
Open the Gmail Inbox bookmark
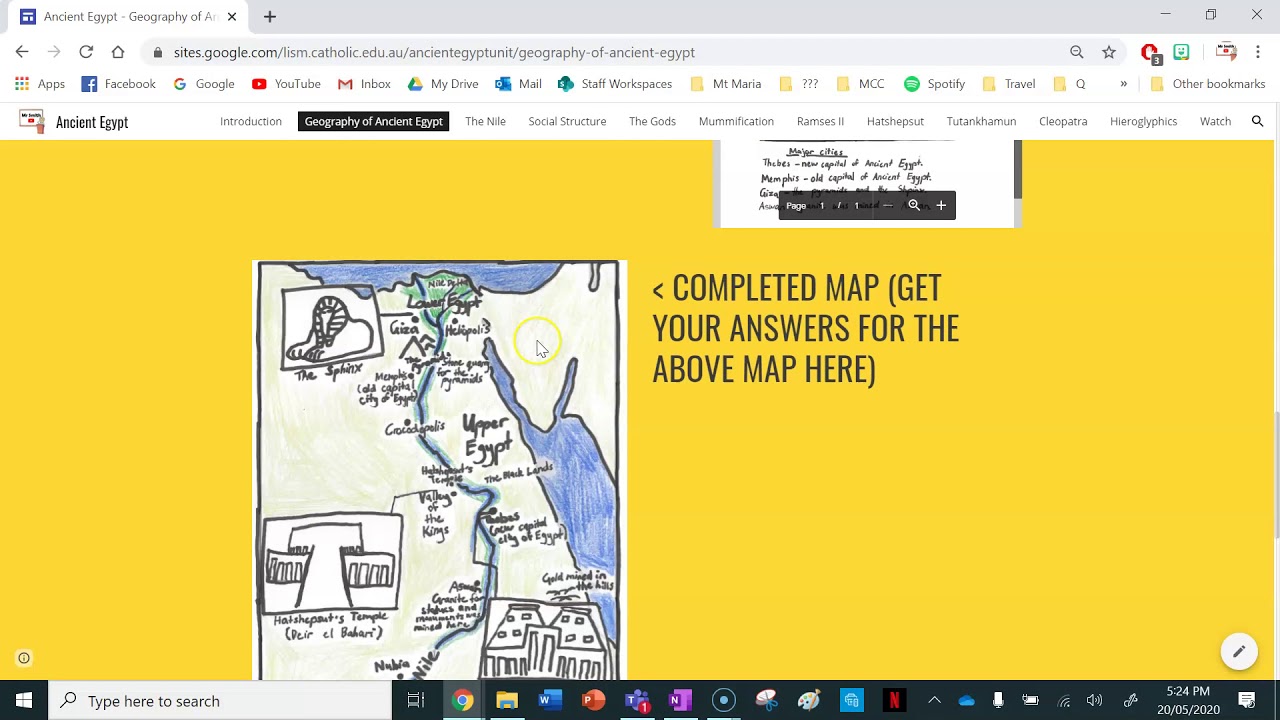pos(364,84)
